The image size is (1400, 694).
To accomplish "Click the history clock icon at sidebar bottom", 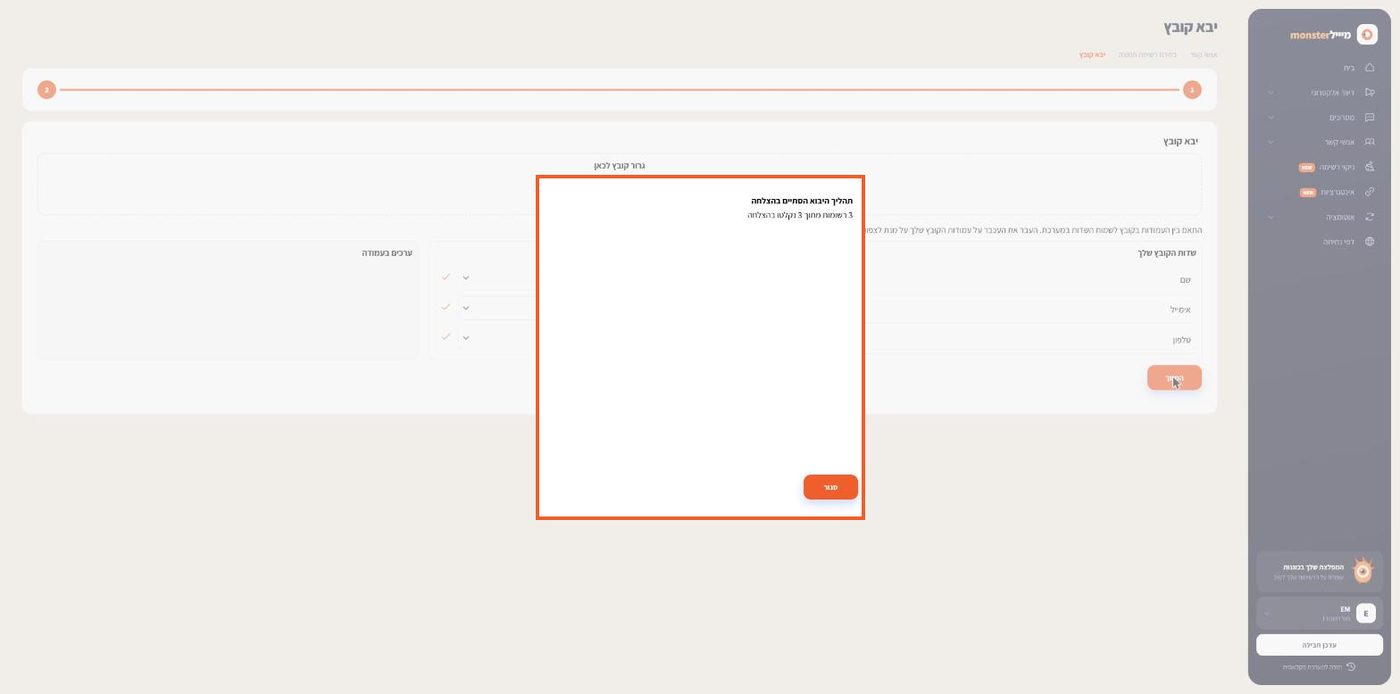I will click(x=1350, y=667).
